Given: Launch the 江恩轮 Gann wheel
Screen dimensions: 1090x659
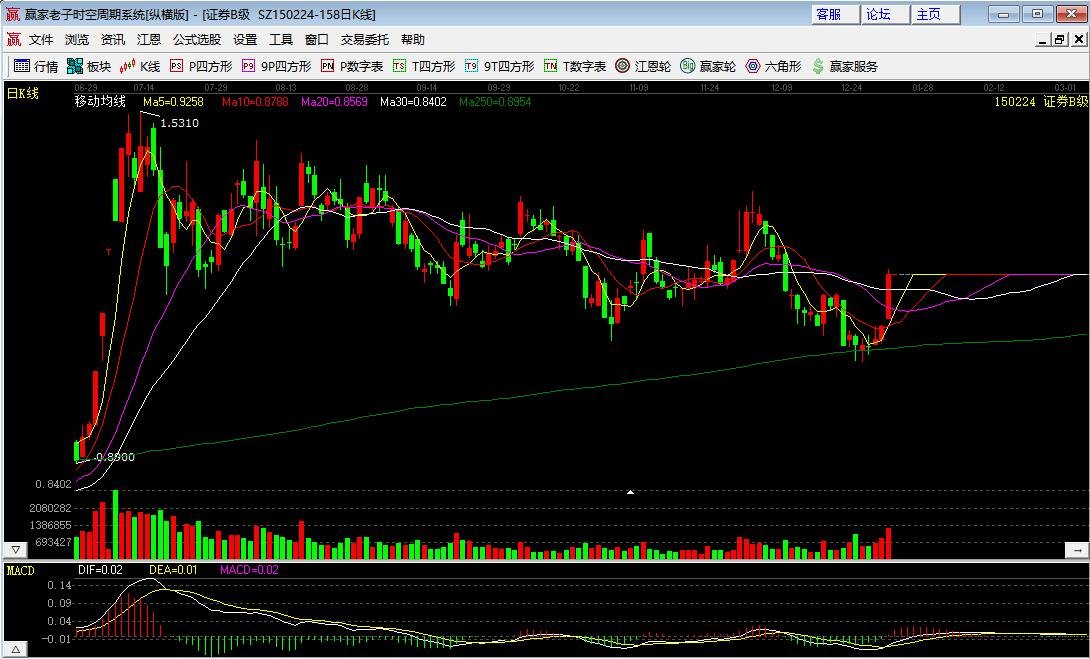Looking at the screenshot, I should point(643,66).
